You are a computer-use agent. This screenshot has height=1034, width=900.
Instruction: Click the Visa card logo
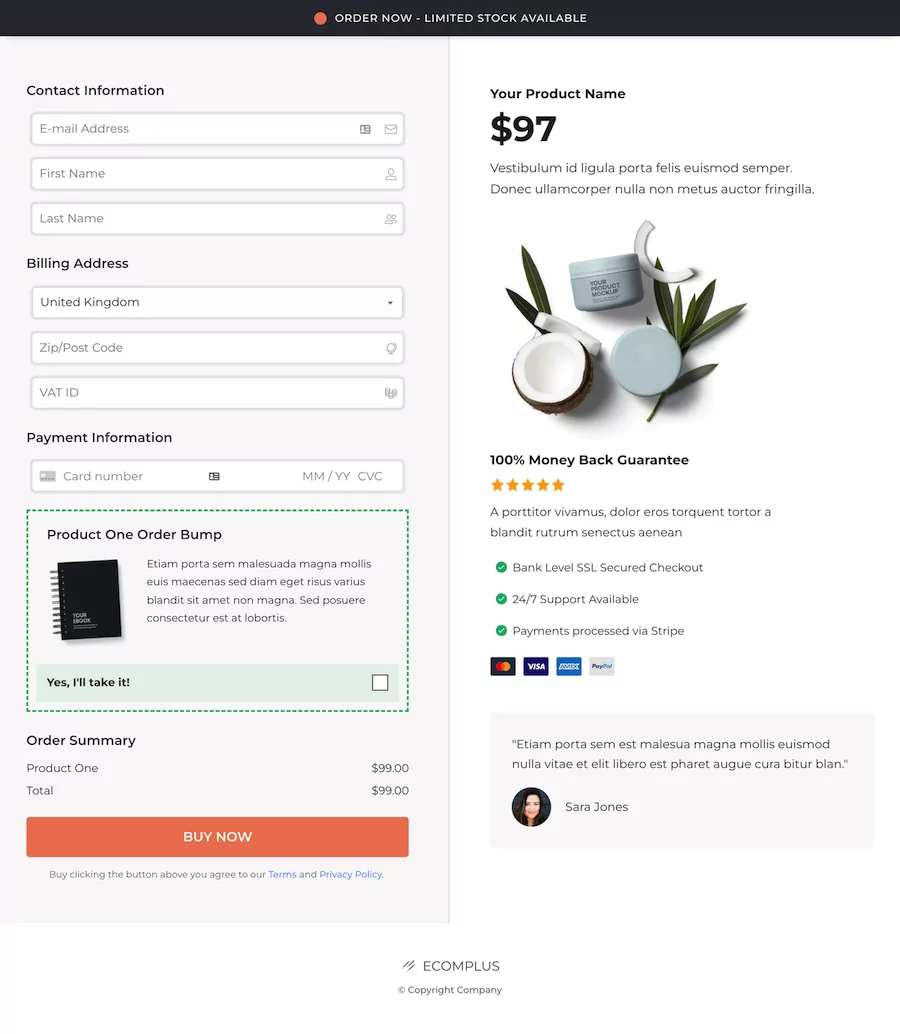(x=536, y=666)
